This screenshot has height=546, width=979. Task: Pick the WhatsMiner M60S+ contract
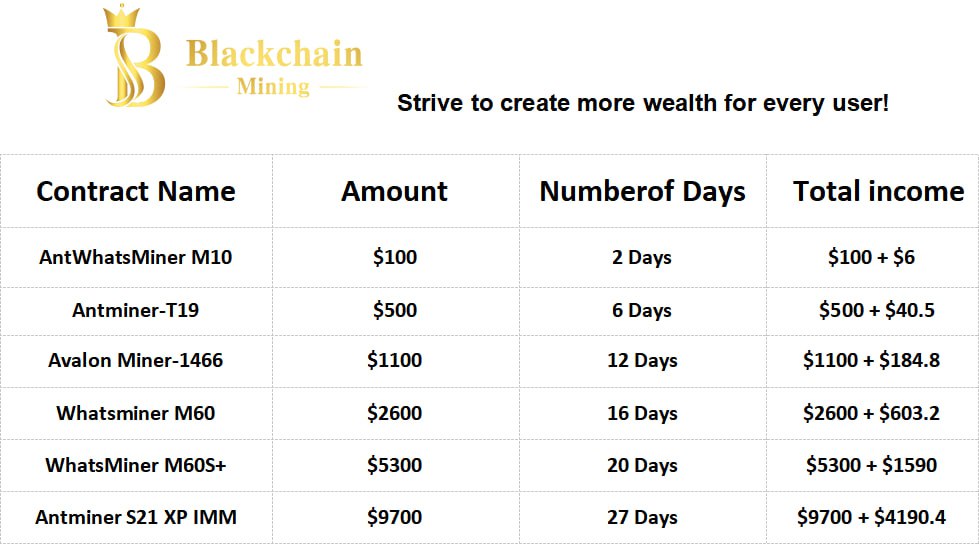[x=136, y=465]
